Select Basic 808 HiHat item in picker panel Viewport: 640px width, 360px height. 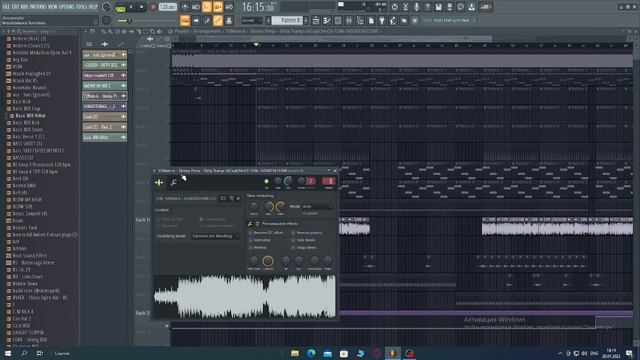104,138
